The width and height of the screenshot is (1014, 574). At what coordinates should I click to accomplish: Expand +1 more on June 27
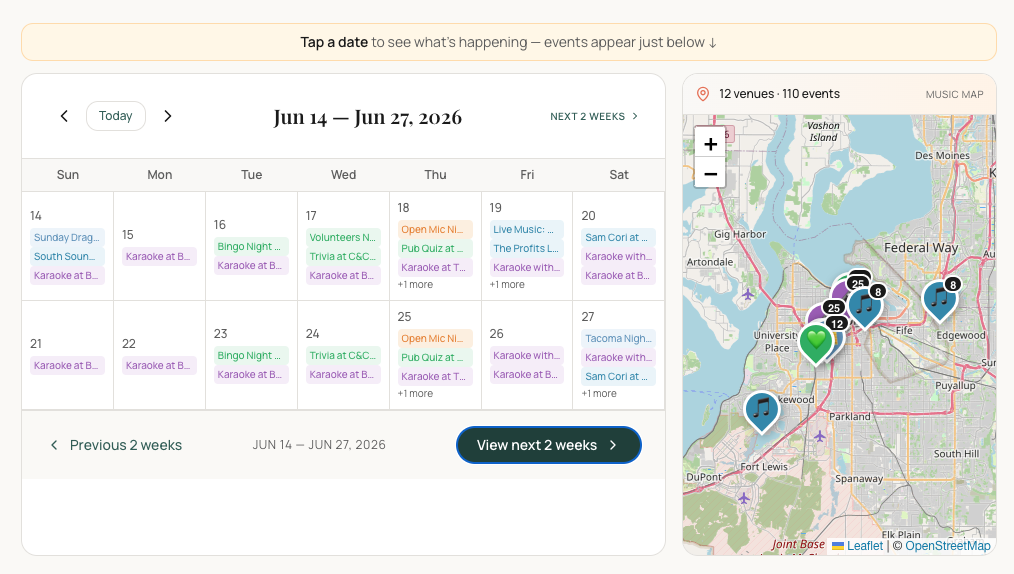point(599,394)
